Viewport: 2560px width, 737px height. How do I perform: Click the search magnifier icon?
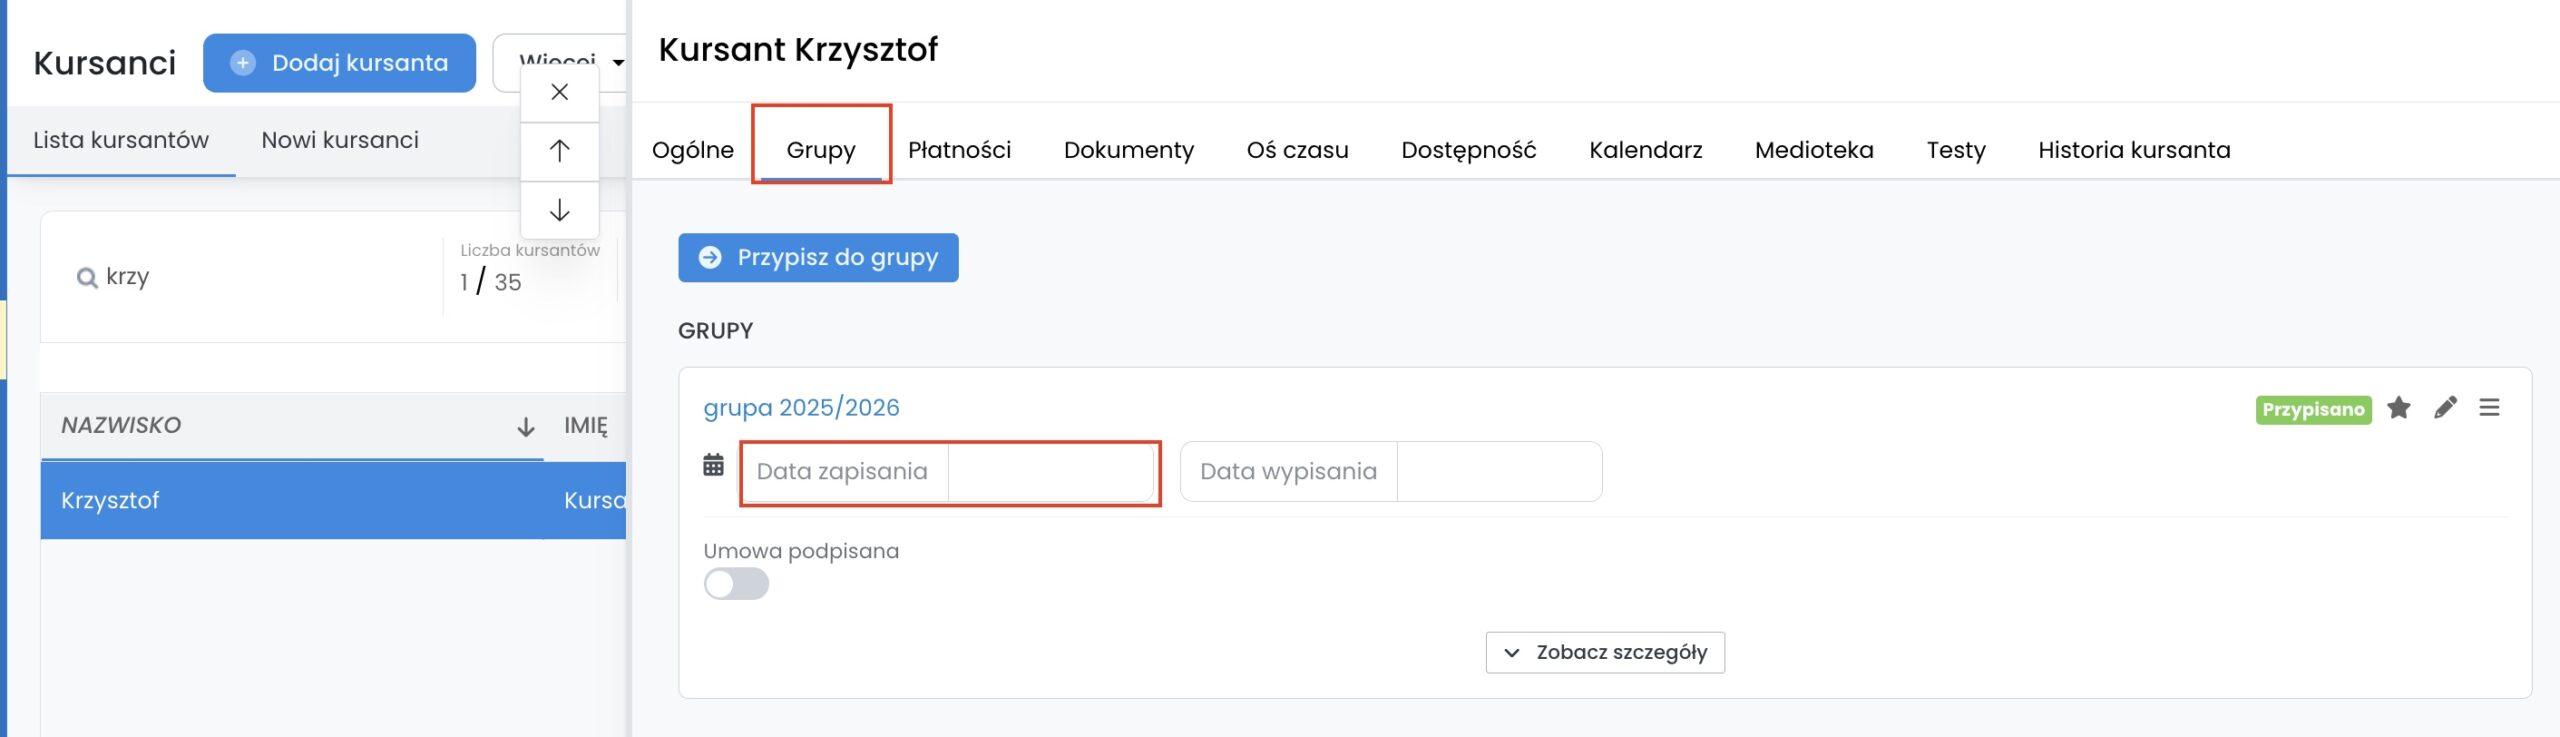tap(87, 278)
